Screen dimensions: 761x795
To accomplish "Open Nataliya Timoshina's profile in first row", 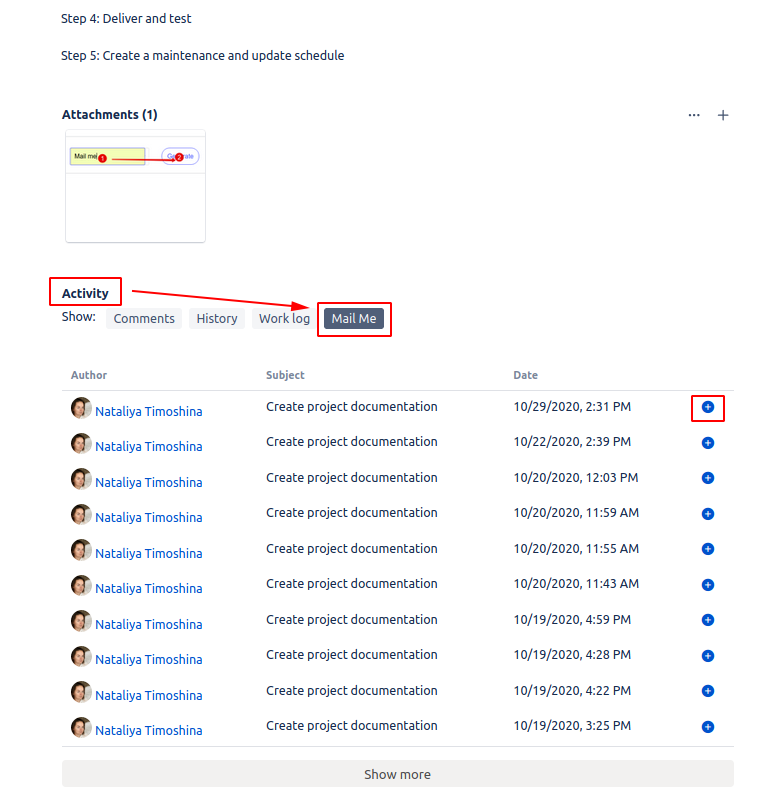I will [148, 411].
